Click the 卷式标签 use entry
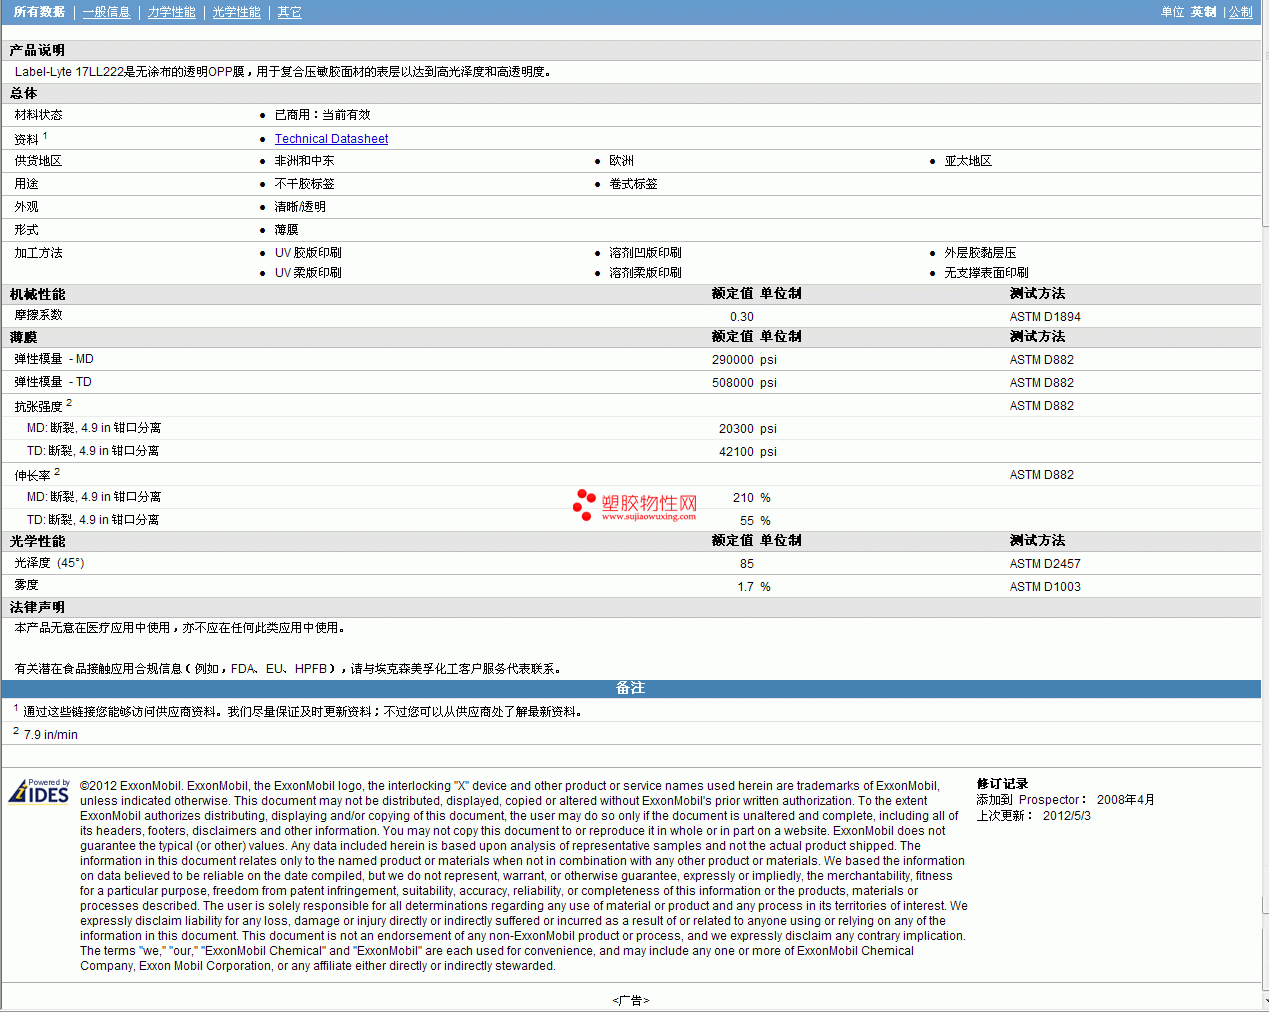This screenshot has height=1012, width=1269. tap(633, 184)
